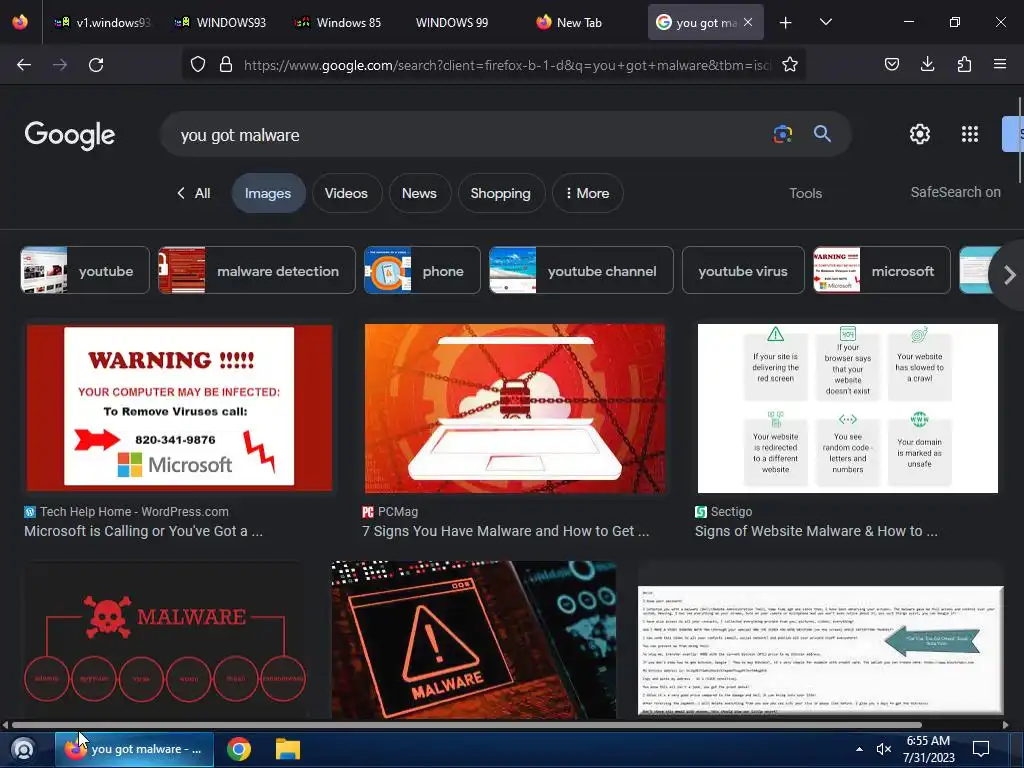Open the PCMag chained laptop image
Image resolution: width=1024 pixels, height=768 pixels.
pos(515,408)
